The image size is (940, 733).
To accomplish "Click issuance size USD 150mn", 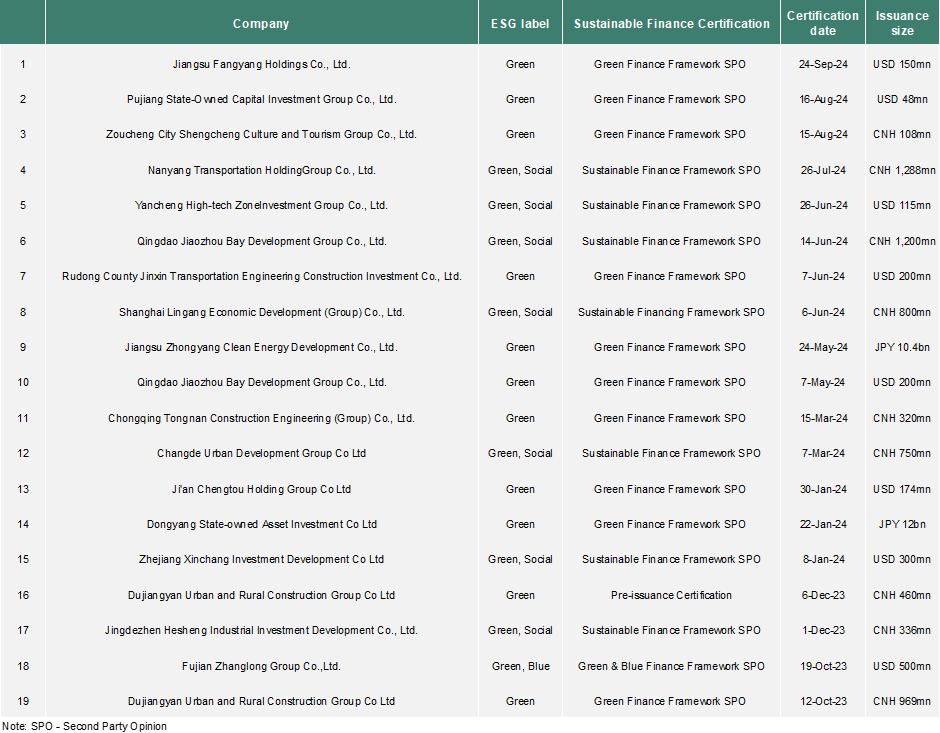I will [902, 64].
